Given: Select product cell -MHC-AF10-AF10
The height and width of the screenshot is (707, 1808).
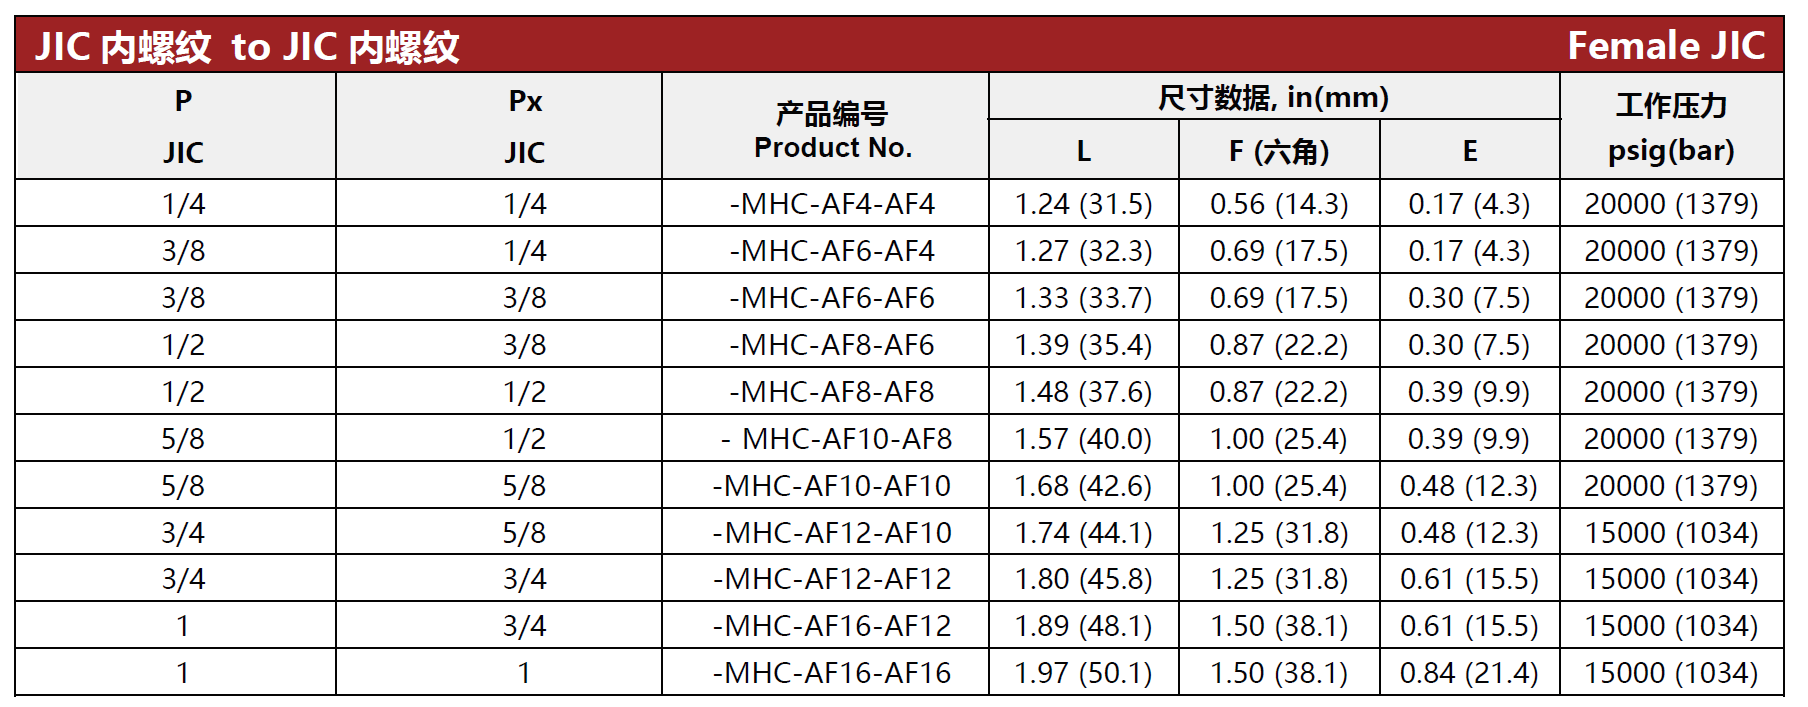Looking at the screenshot, I should (832, 486).
